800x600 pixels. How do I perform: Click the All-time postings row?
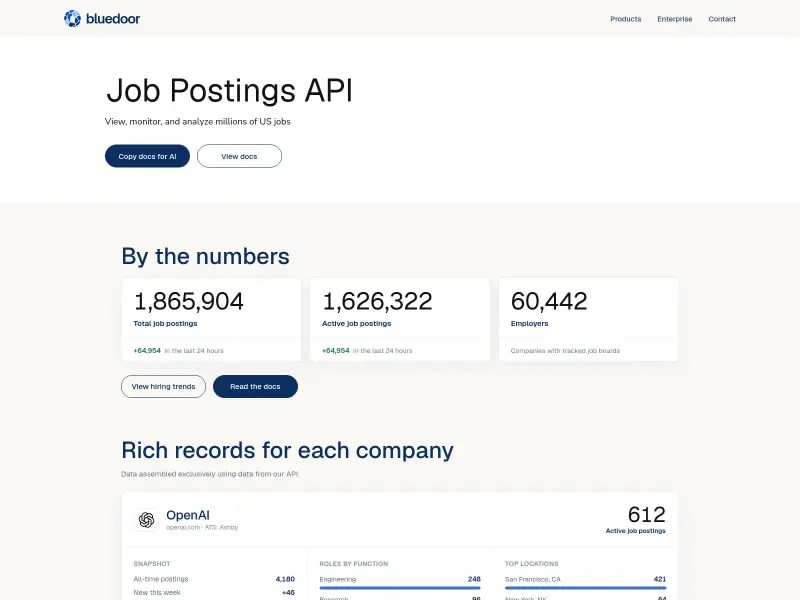click(214, 579)
